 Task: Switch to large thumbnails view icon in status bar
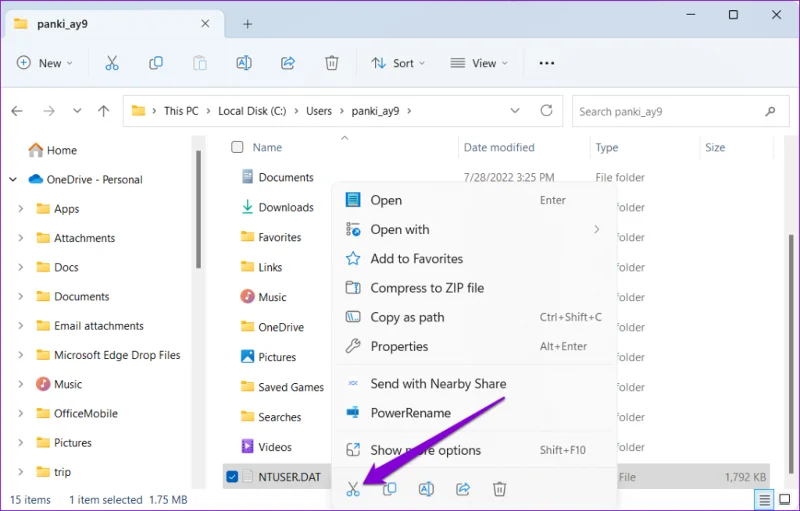(x=785, y=499)
